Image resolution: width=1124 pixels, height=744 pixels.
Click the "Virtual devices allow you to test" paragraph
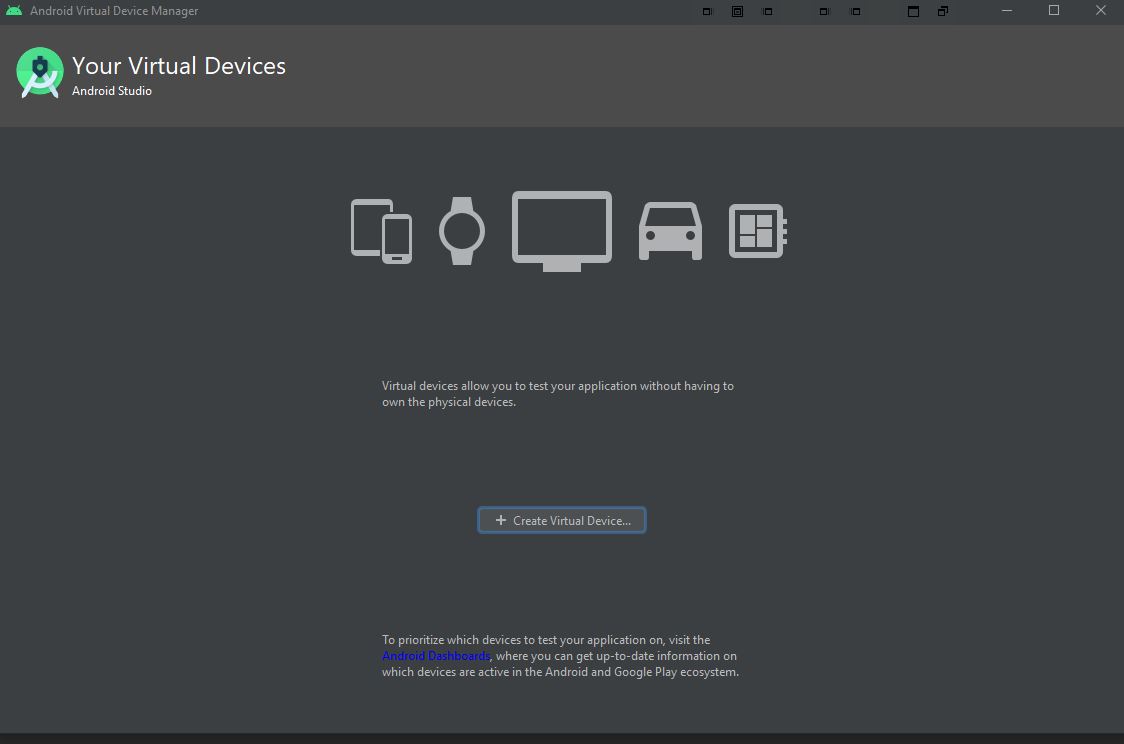558,394
